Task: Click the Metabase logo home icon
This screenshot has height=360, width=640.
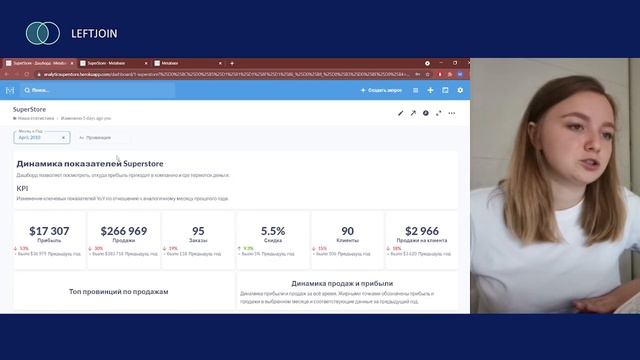Action: [10, 90]
